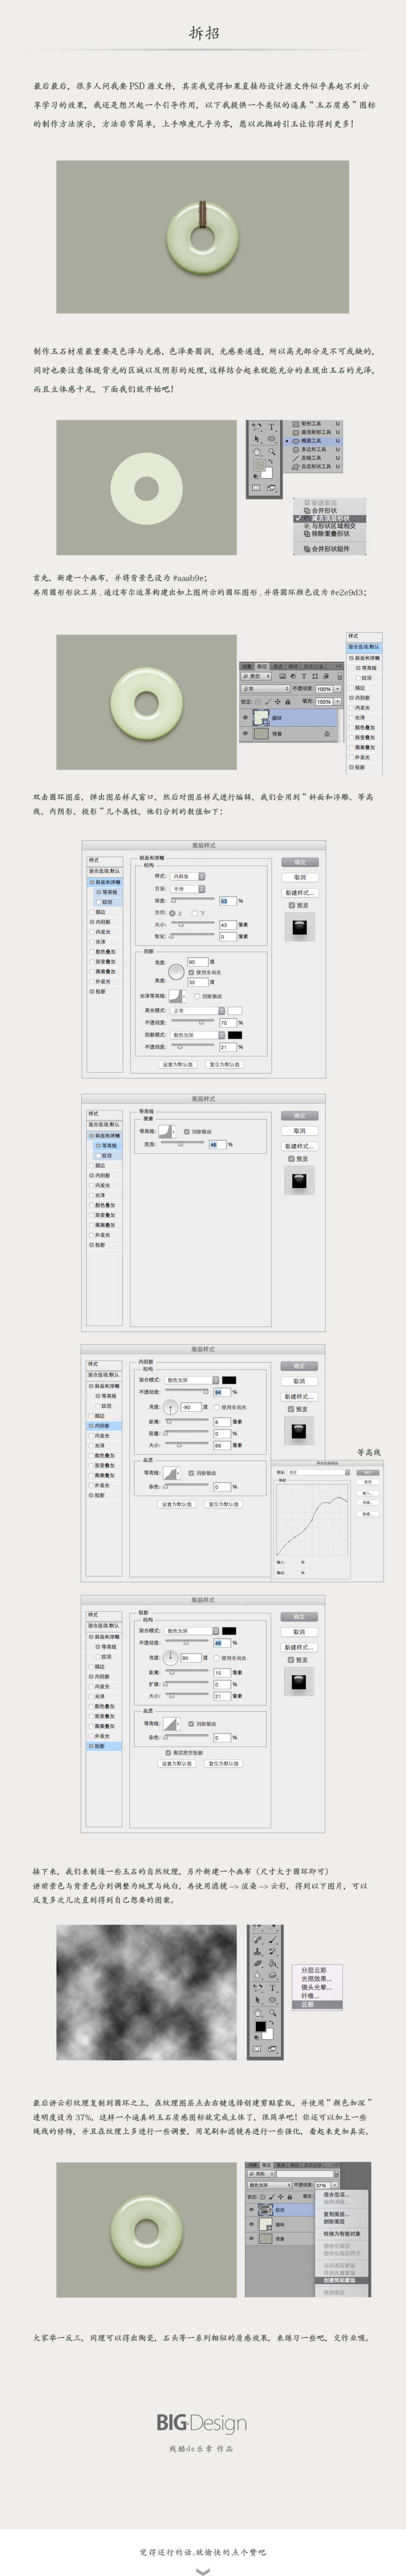Hide the 背景 layer with eye icon
This screenshot has height=2576, width=406.
point(246,734)
